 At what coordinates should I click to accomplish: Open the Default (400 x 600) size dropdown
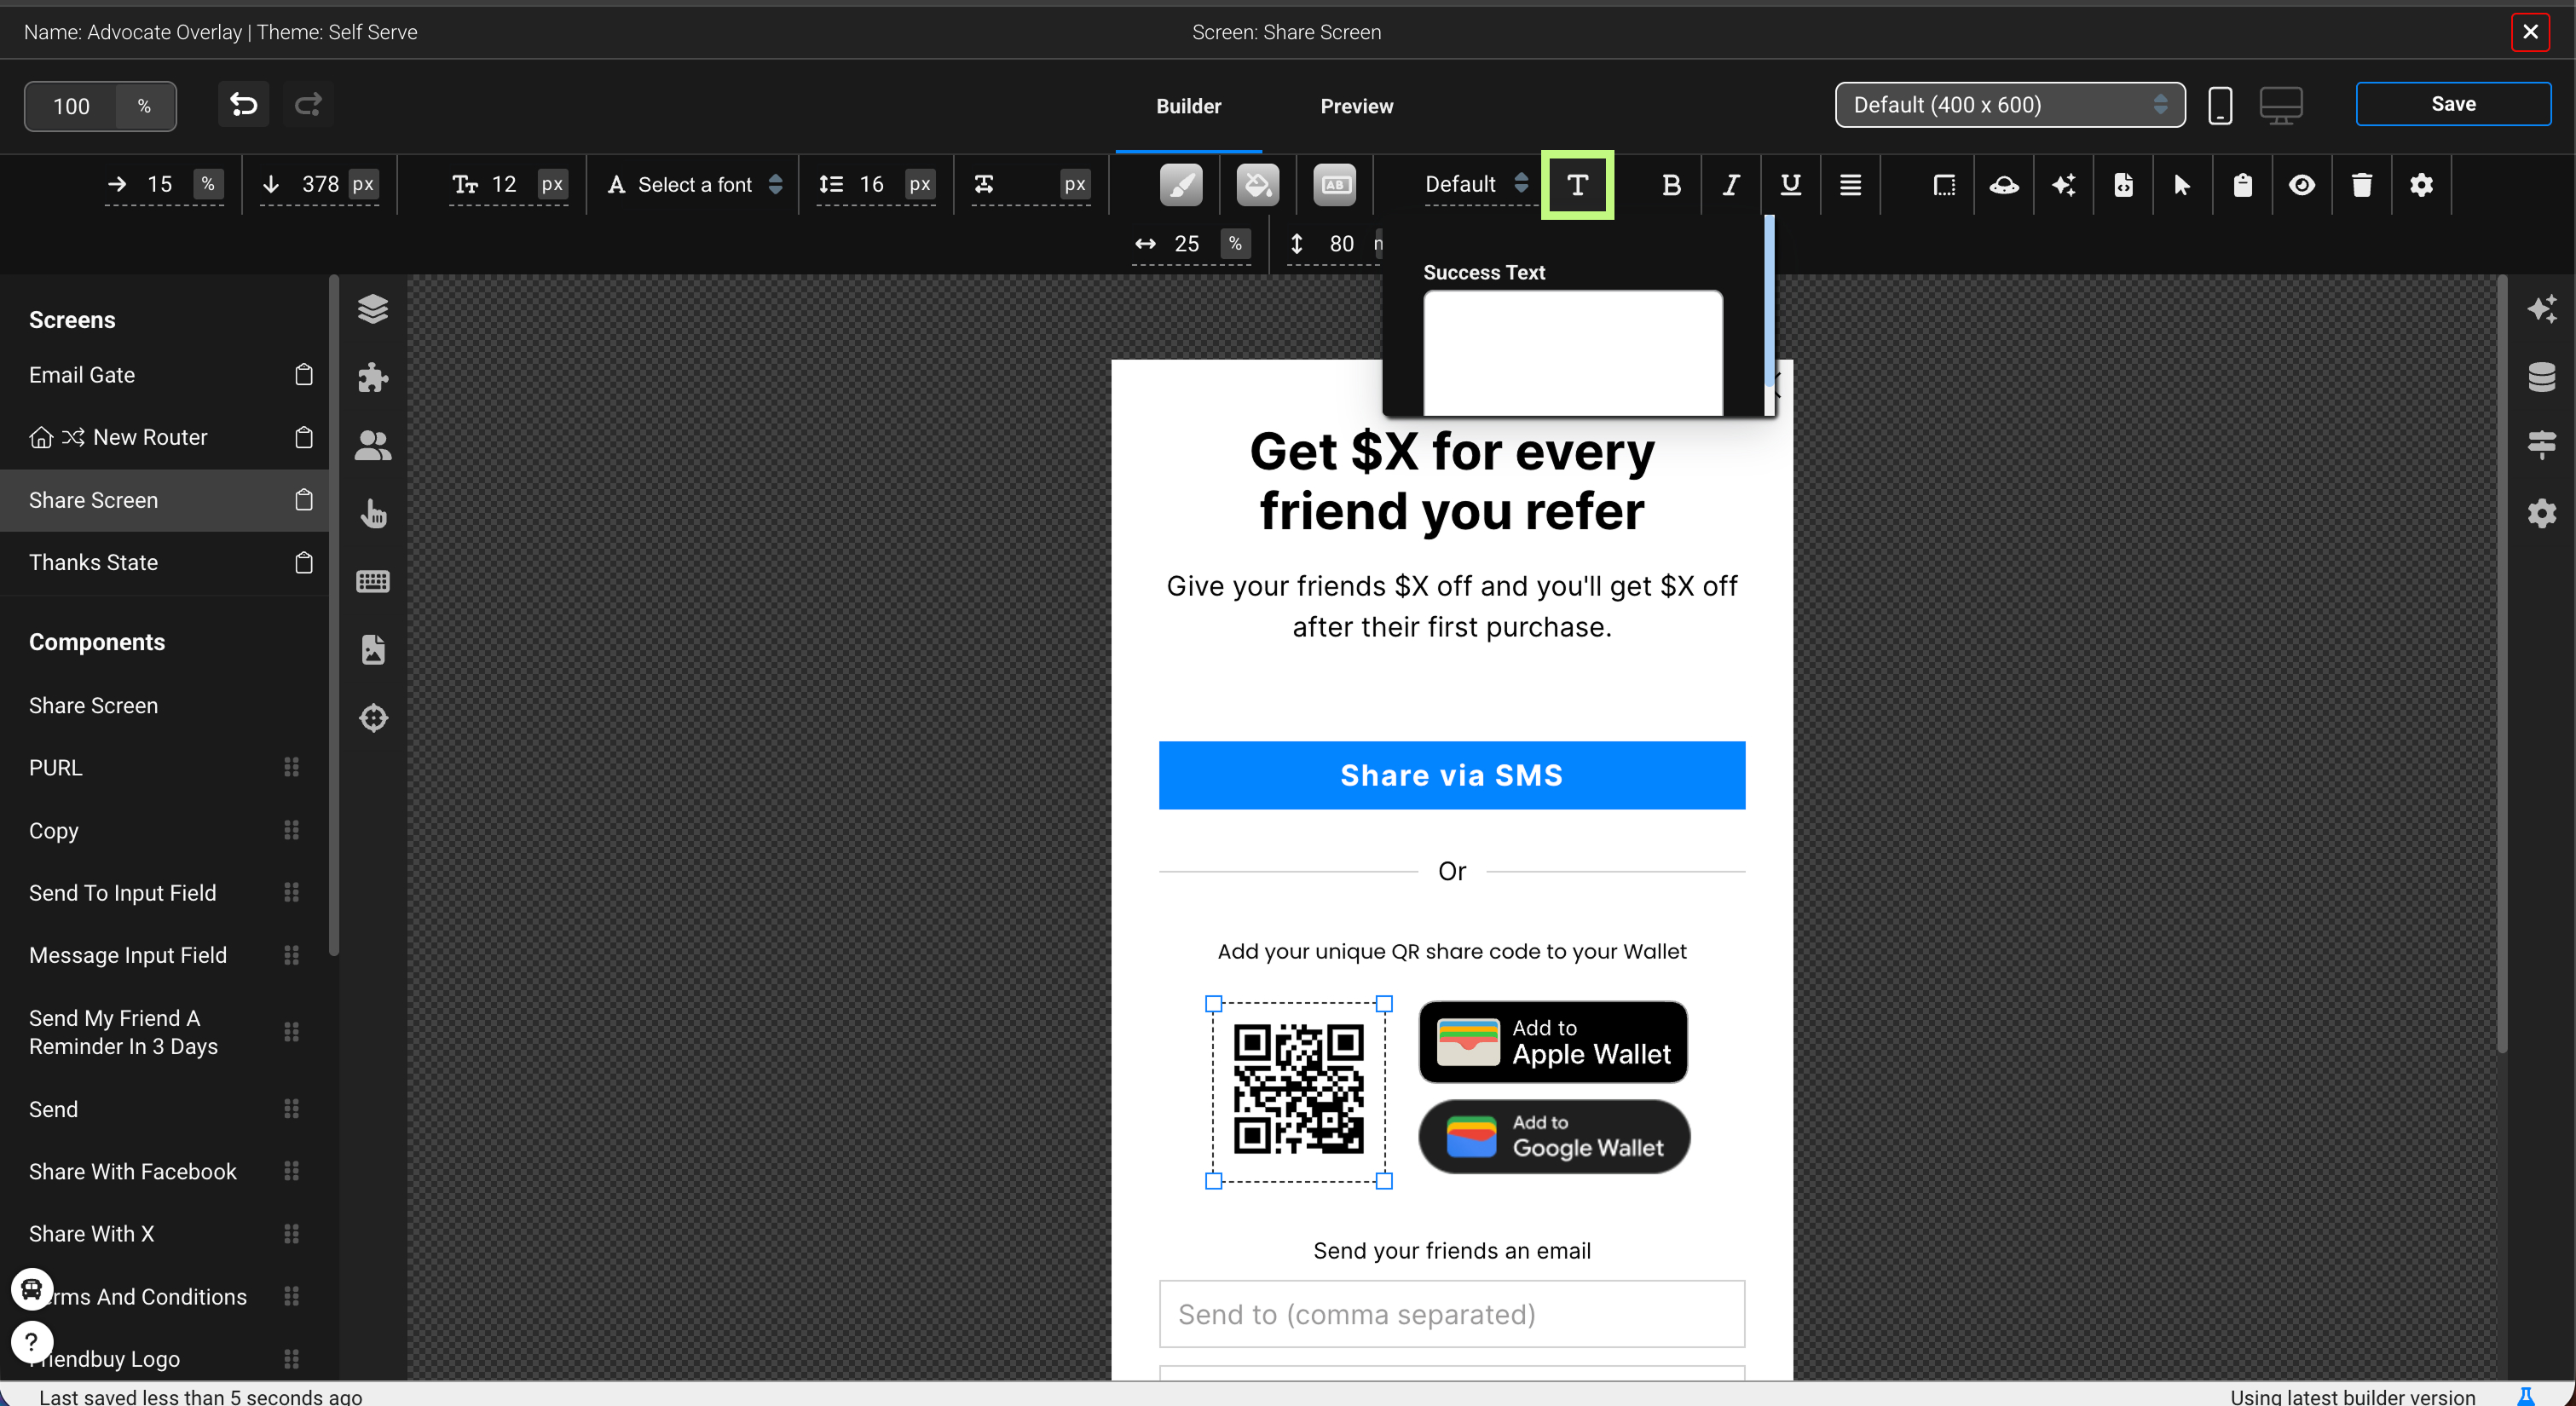(2009, 105)
